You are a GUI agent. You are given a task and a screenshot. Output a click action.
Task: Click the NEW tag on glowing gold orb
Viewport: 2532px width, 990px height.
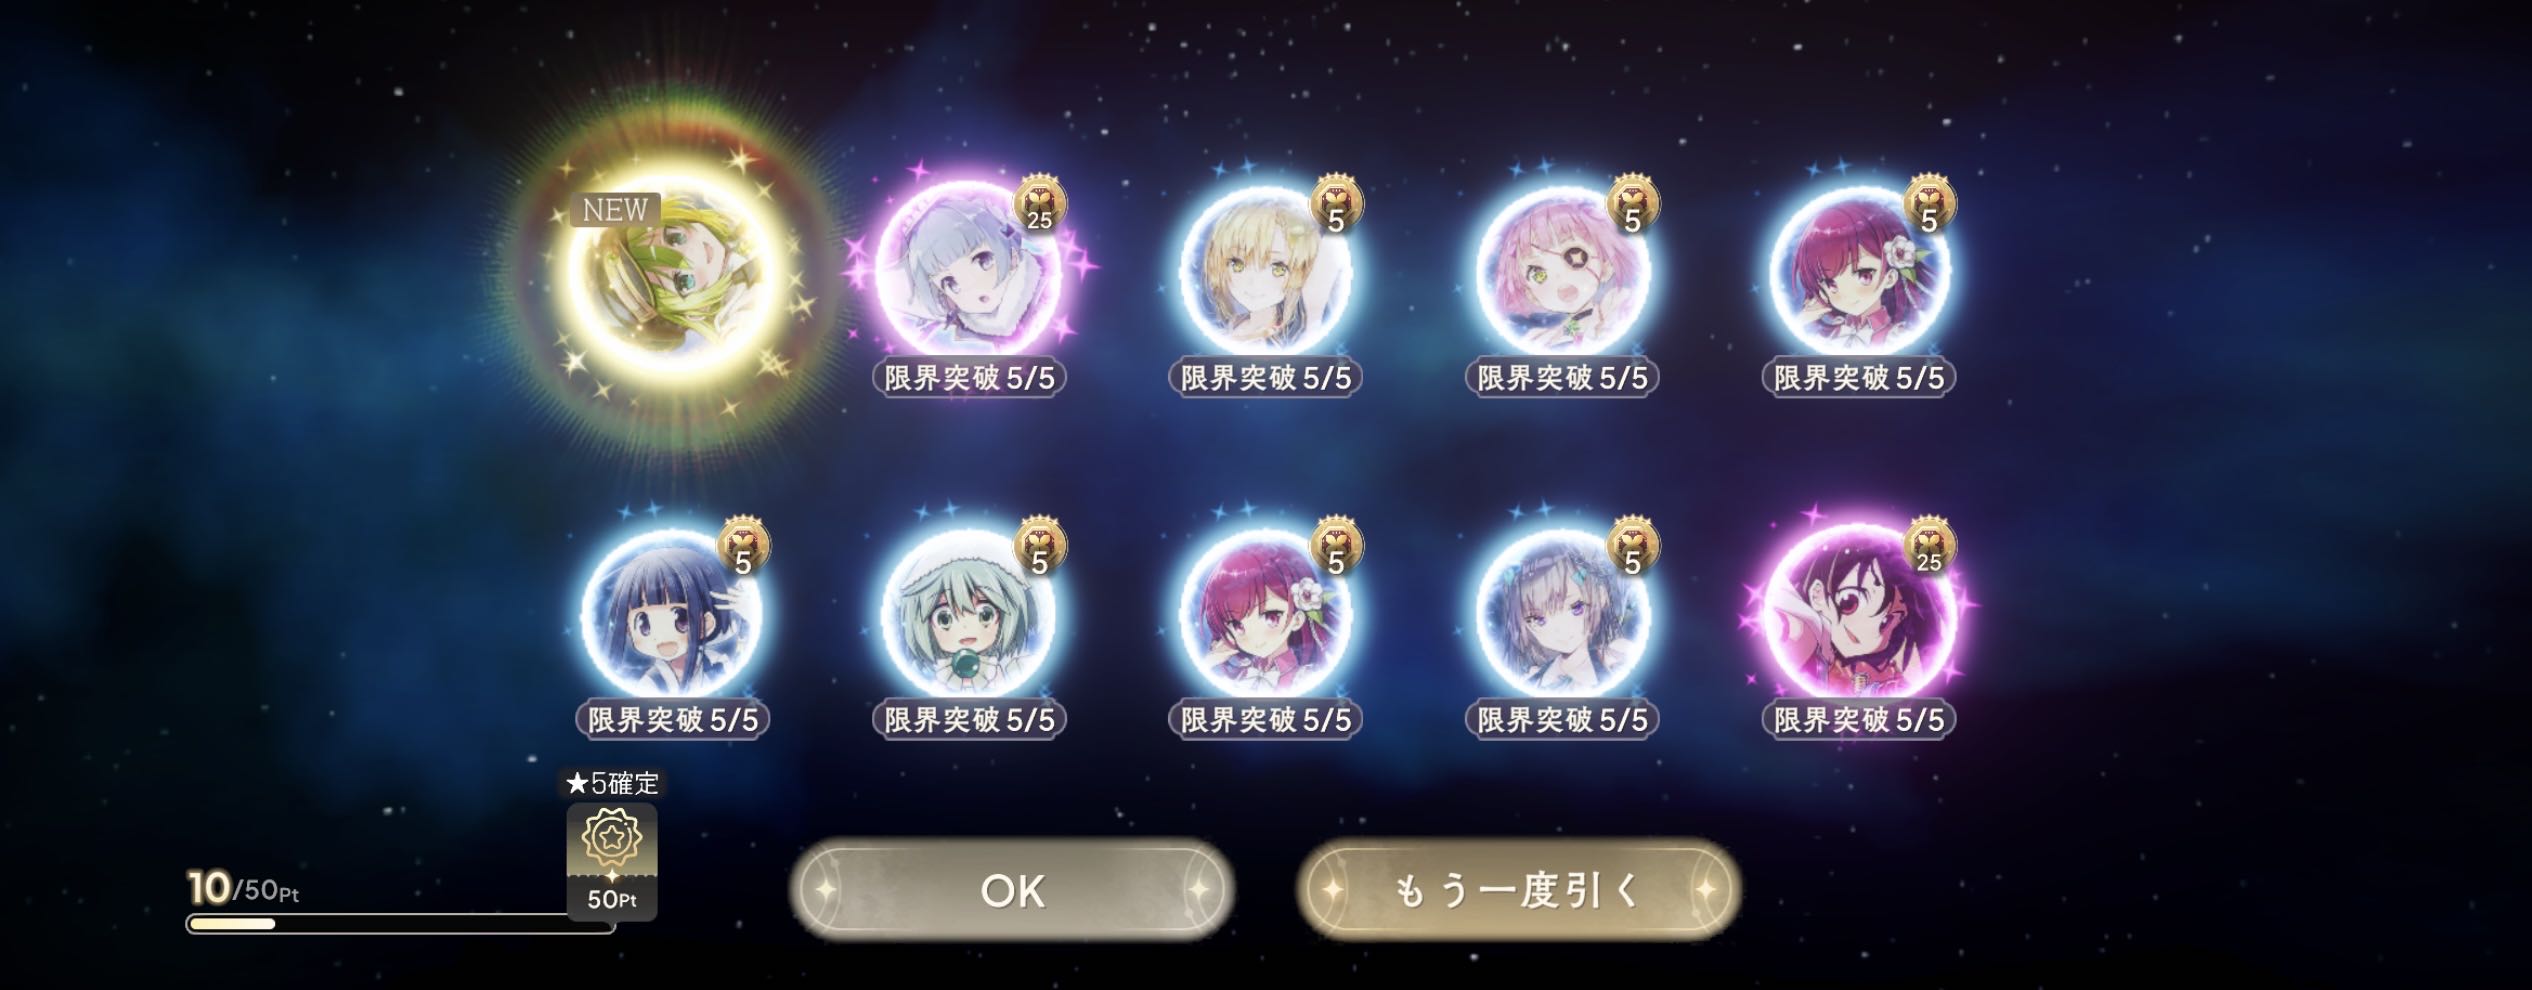[x=615, y=210]
